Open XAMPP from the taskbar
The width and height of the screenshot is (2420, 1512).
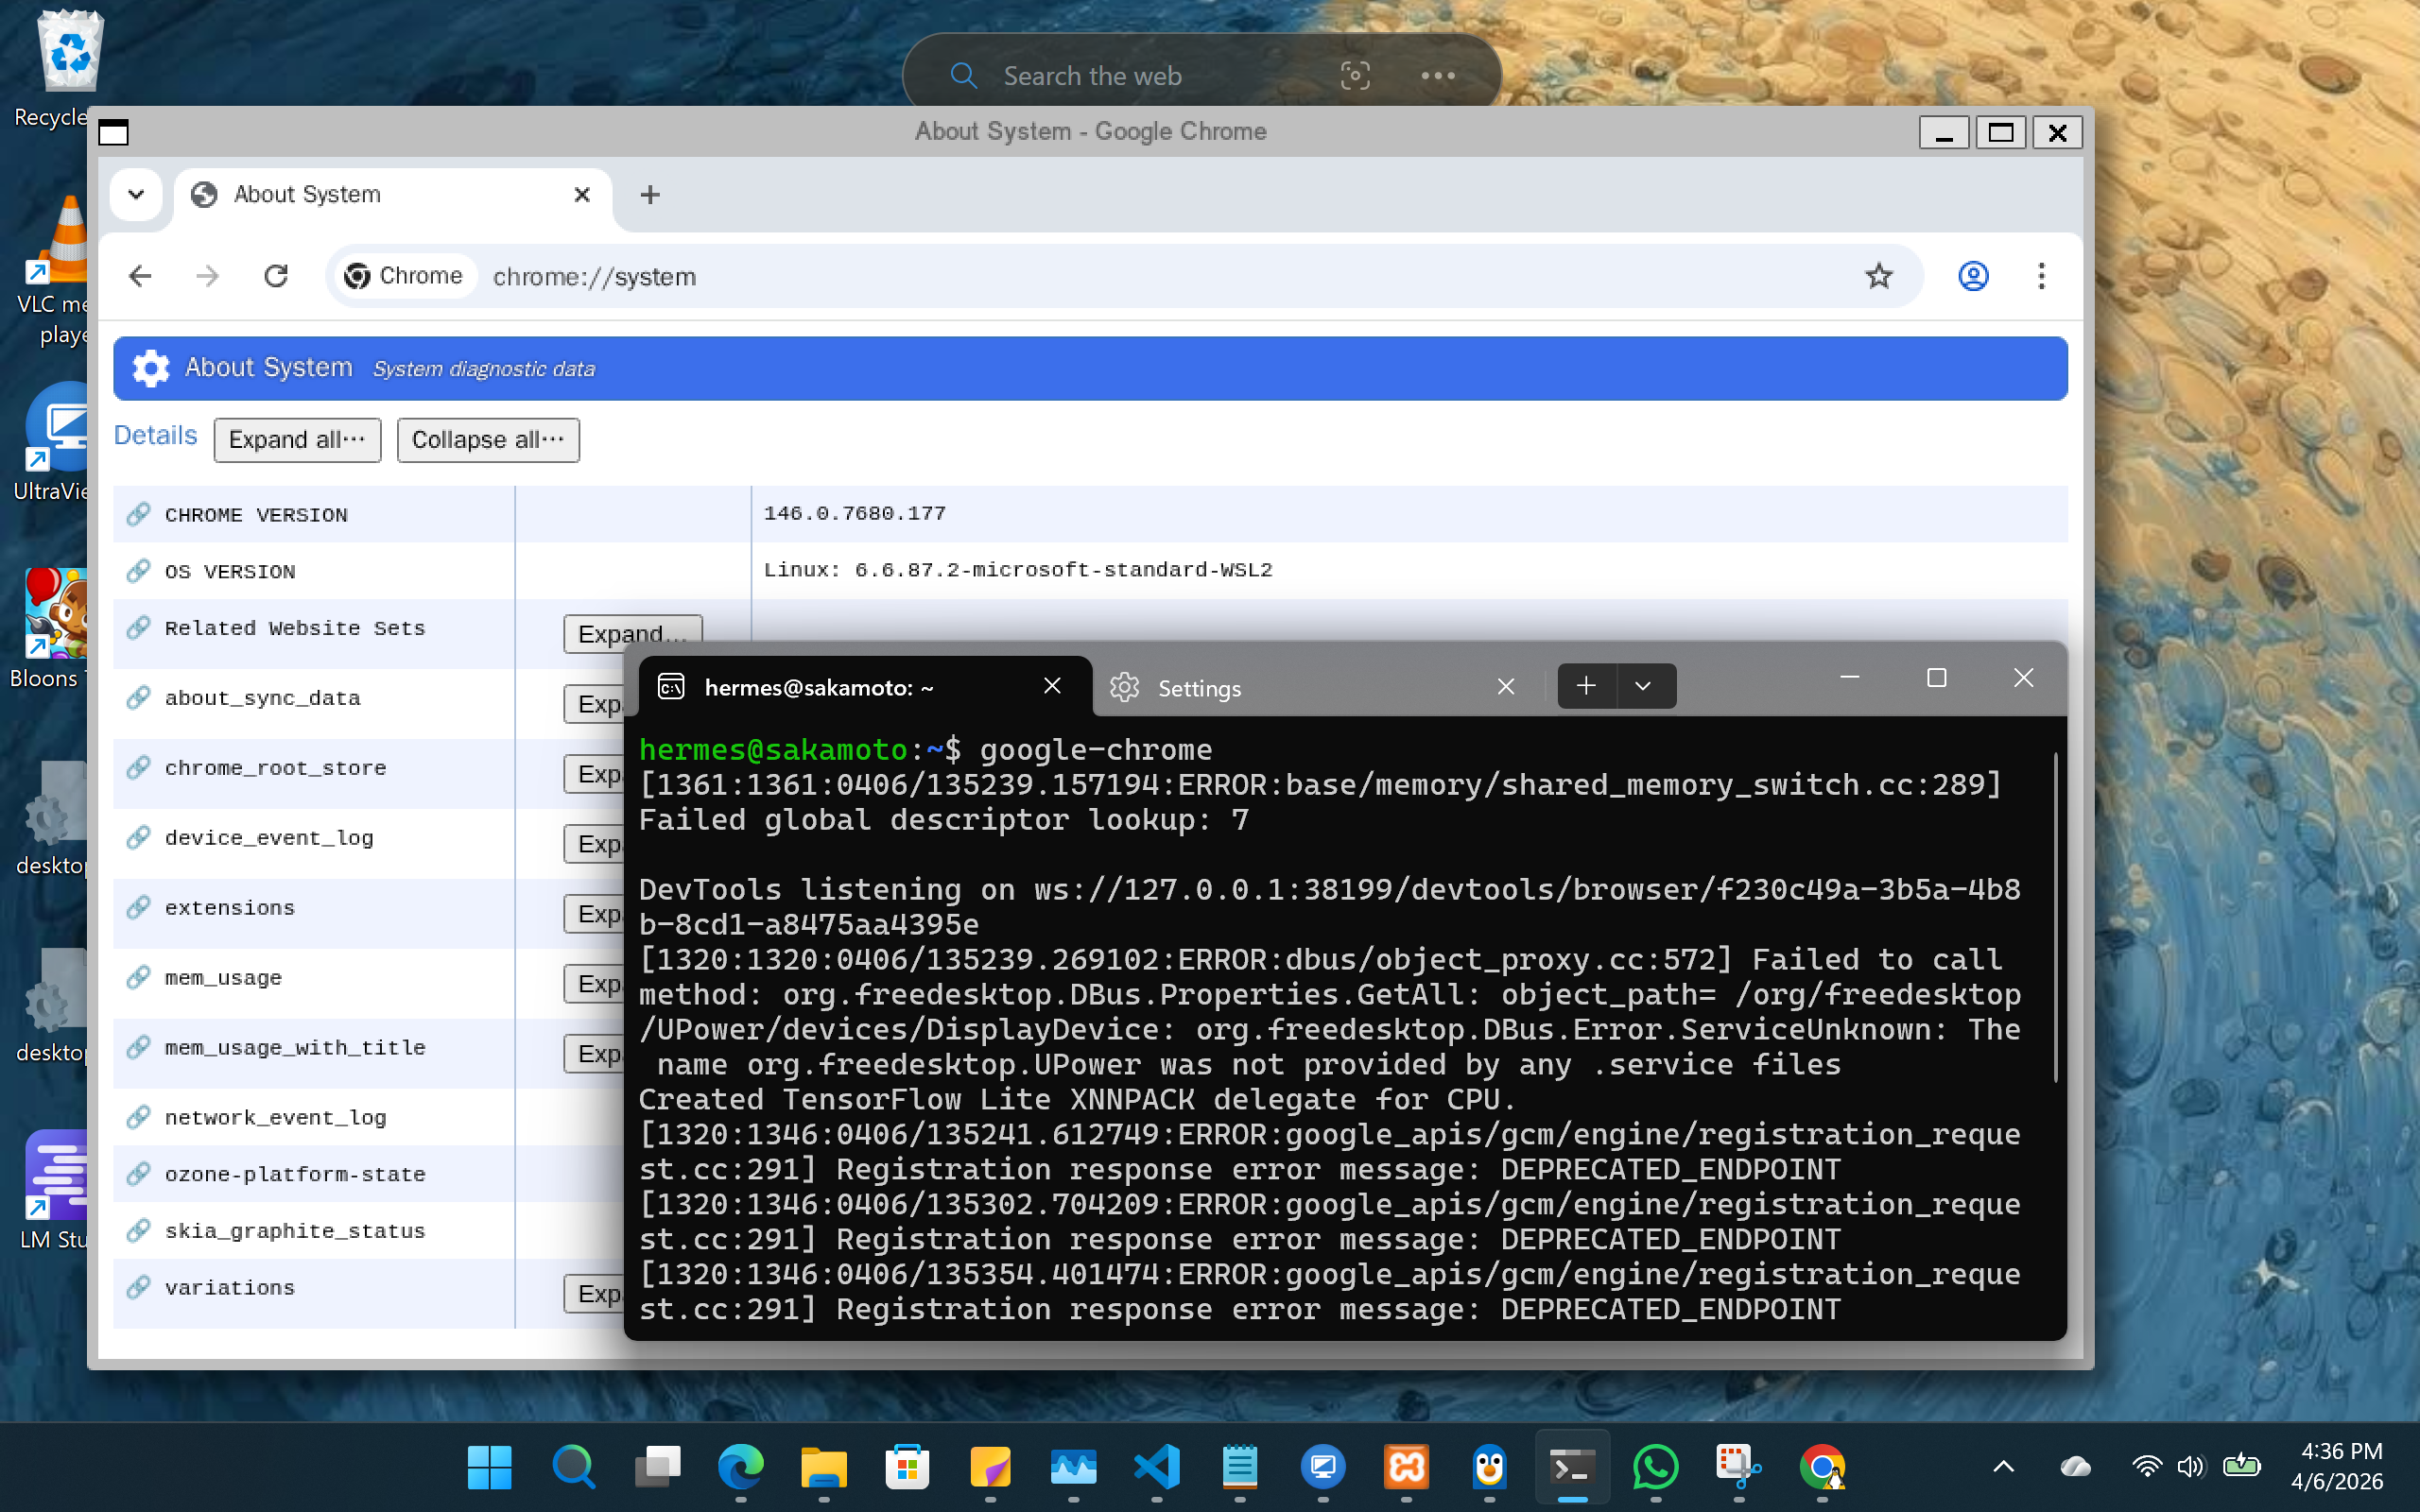point(1406,1468)
